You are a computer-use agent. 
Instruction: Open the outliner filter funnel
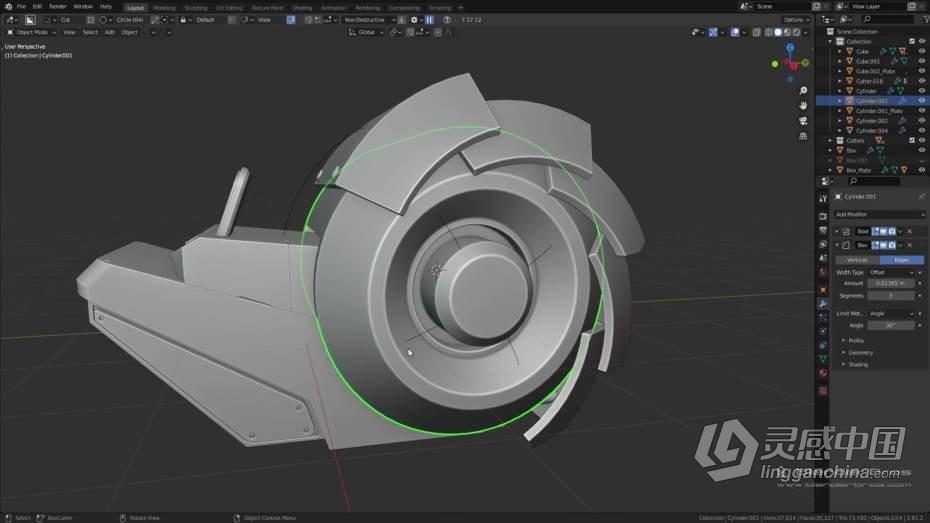pos(926,20)
